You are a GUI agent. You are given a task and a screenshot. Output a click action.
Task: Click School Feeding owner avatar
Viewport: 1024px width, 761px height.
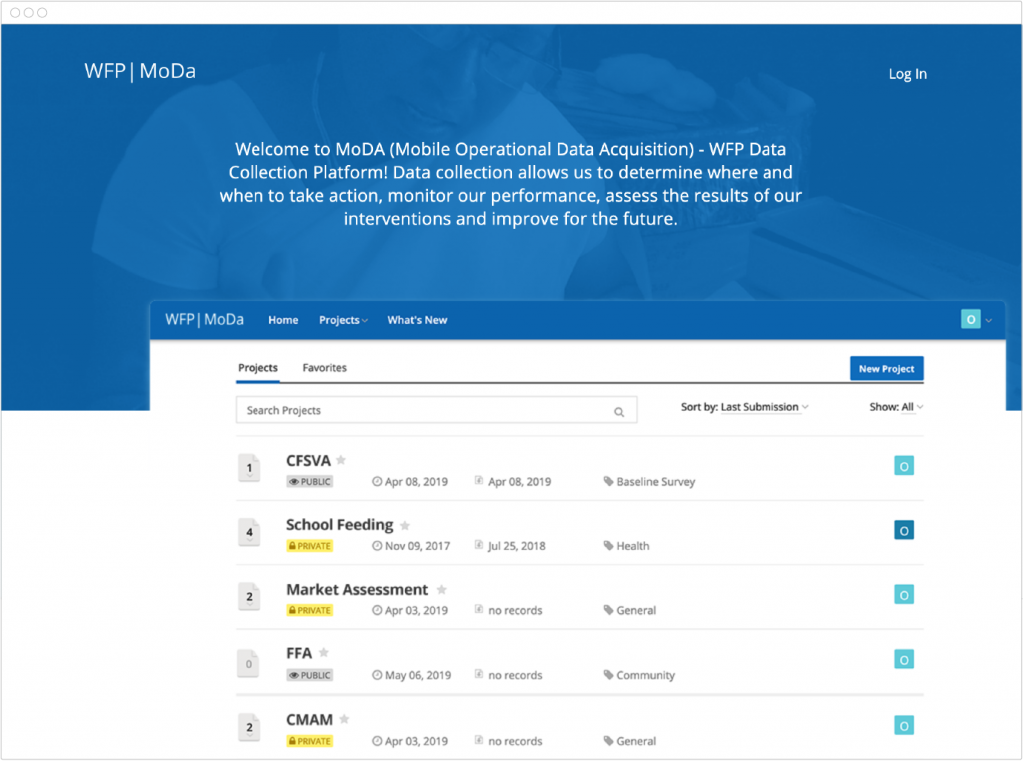pyautogui.click(x=904, y=530)
